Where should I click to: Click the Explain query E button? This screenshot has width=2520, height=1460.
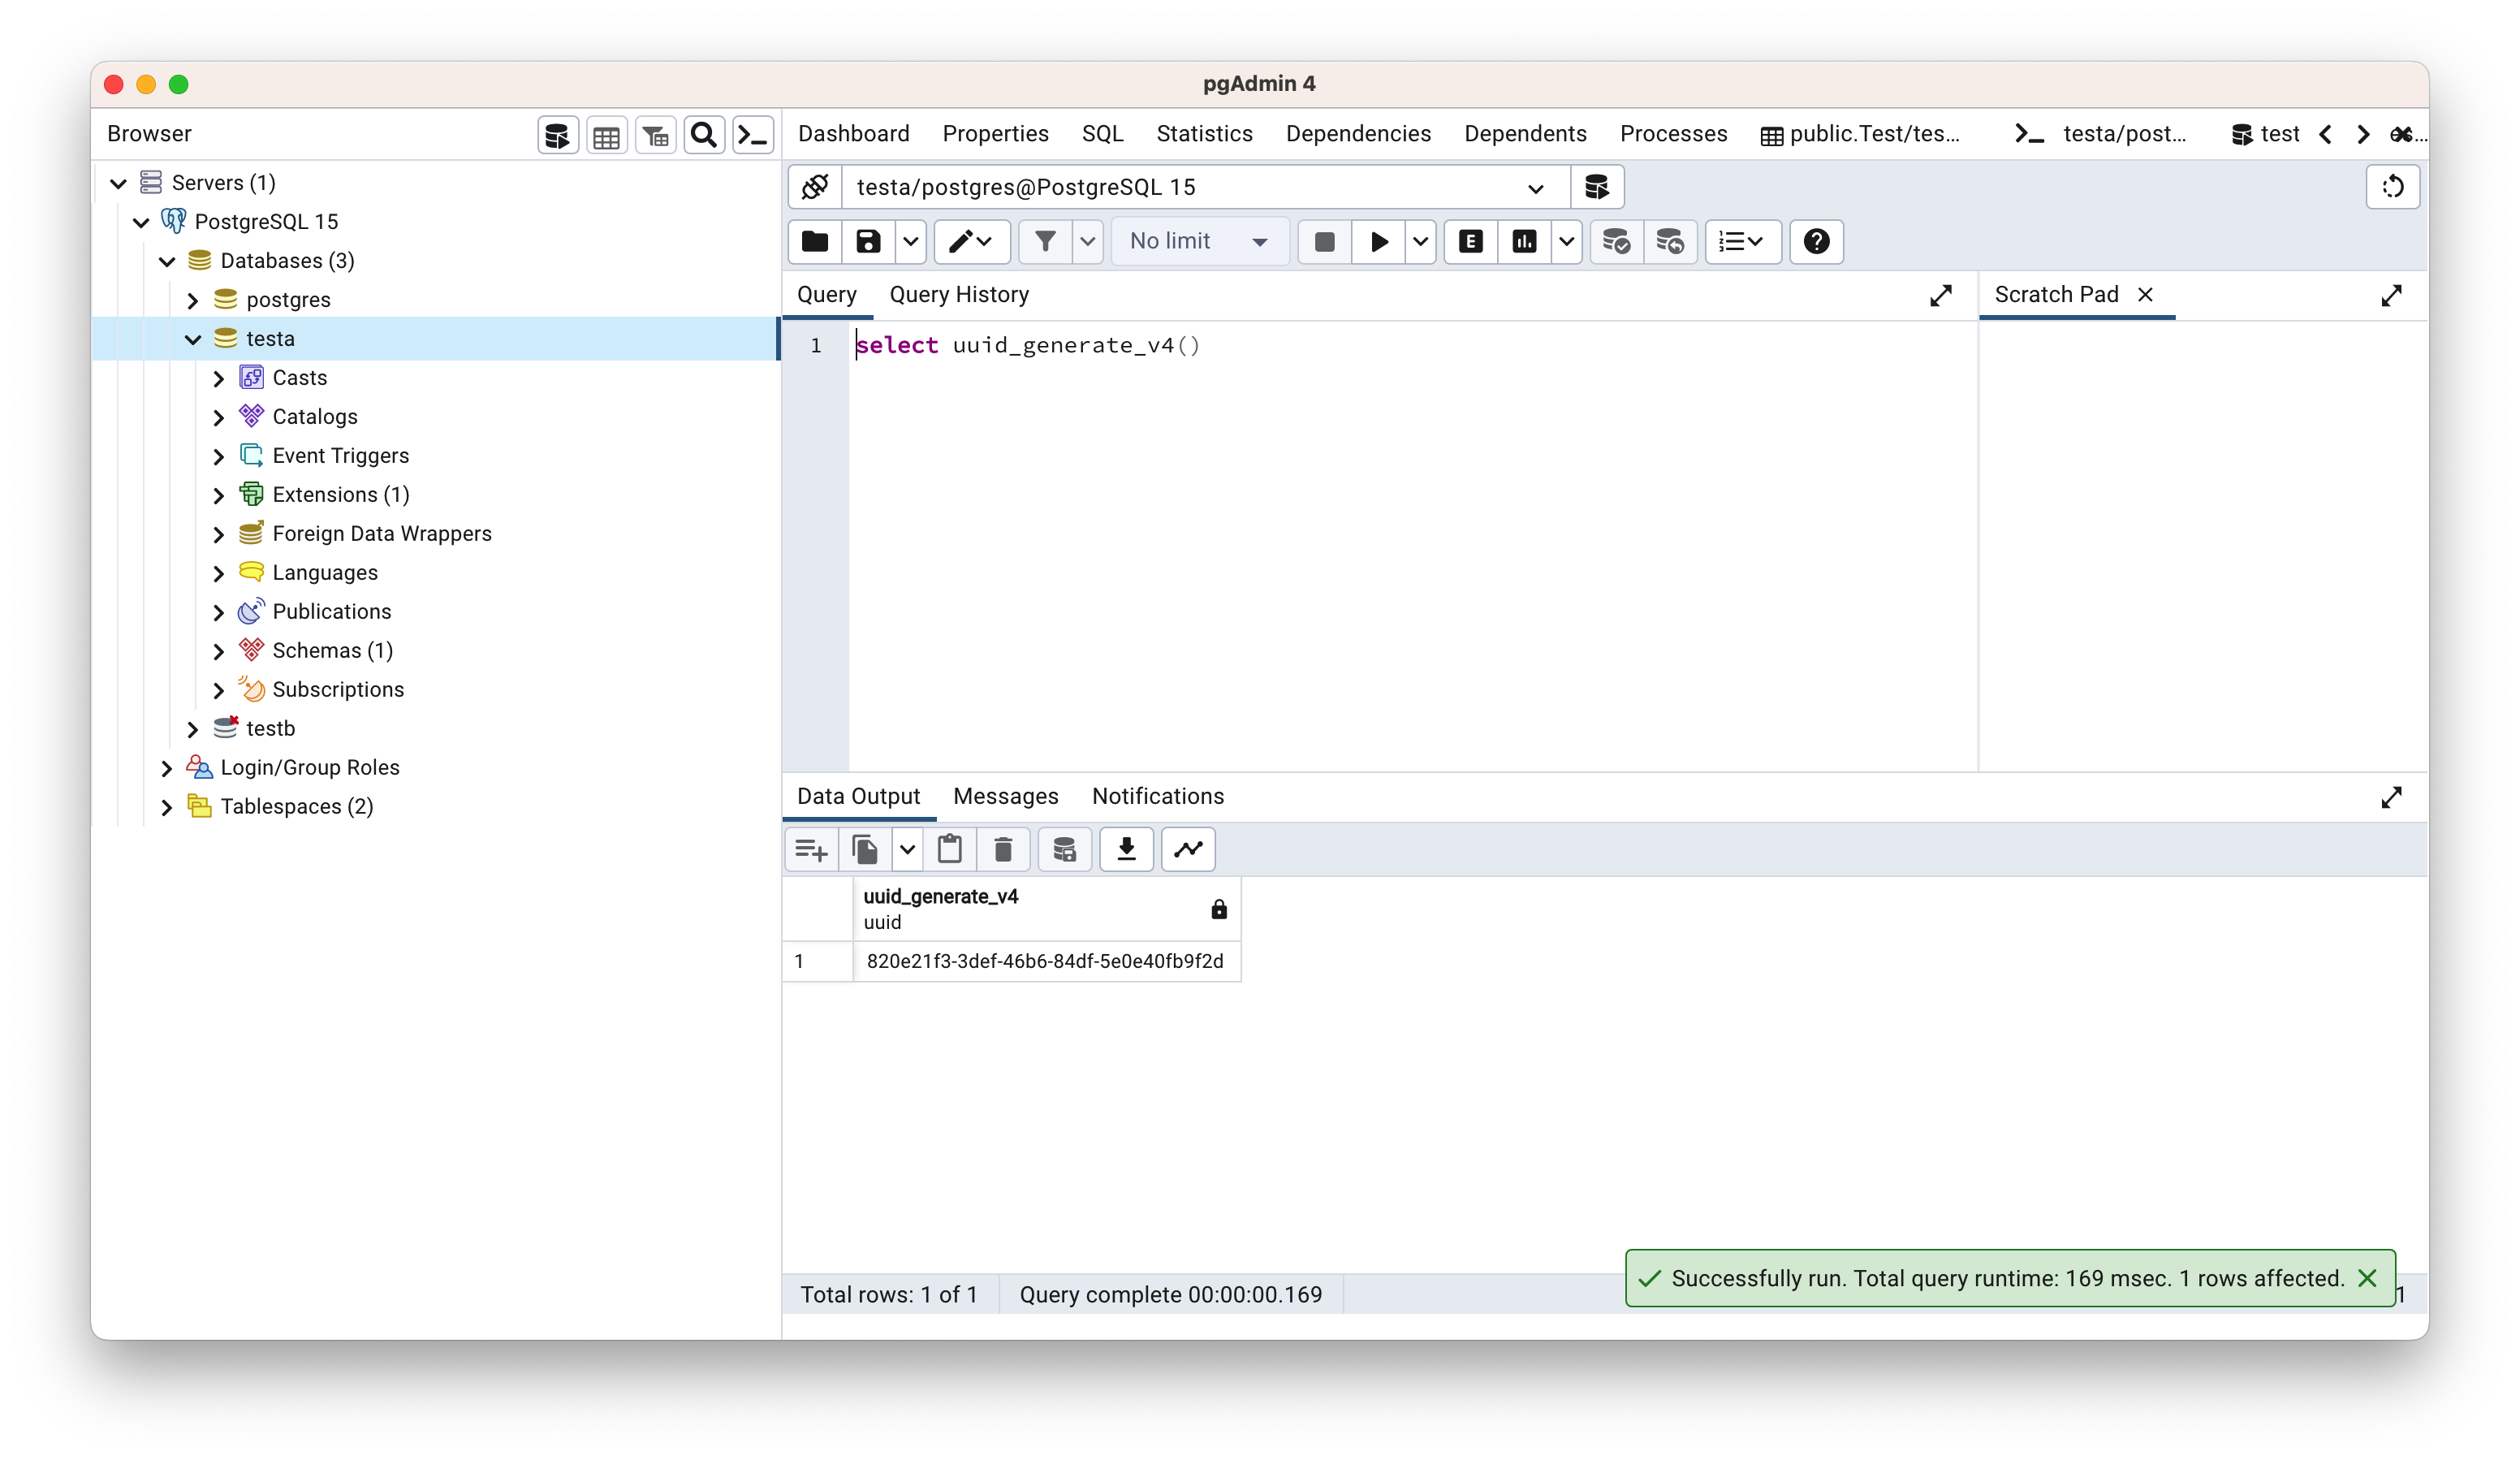coord(1470,241)
